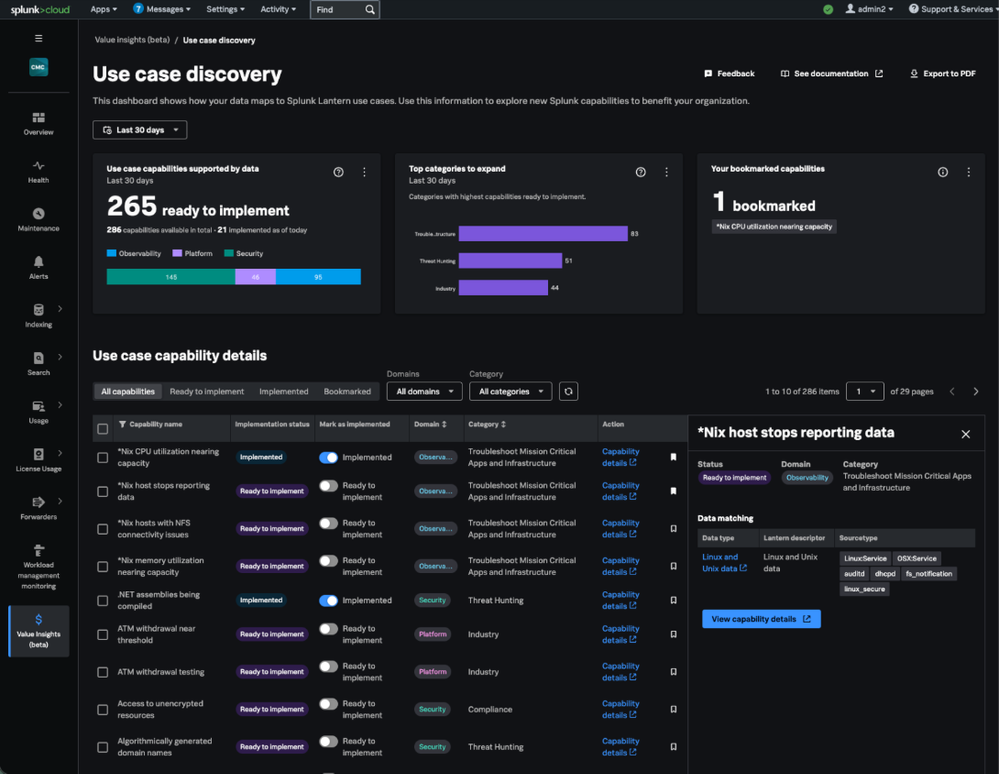
Task: Open Search in the sidebar
Action: pyautogui.click(x=39, y=364)
